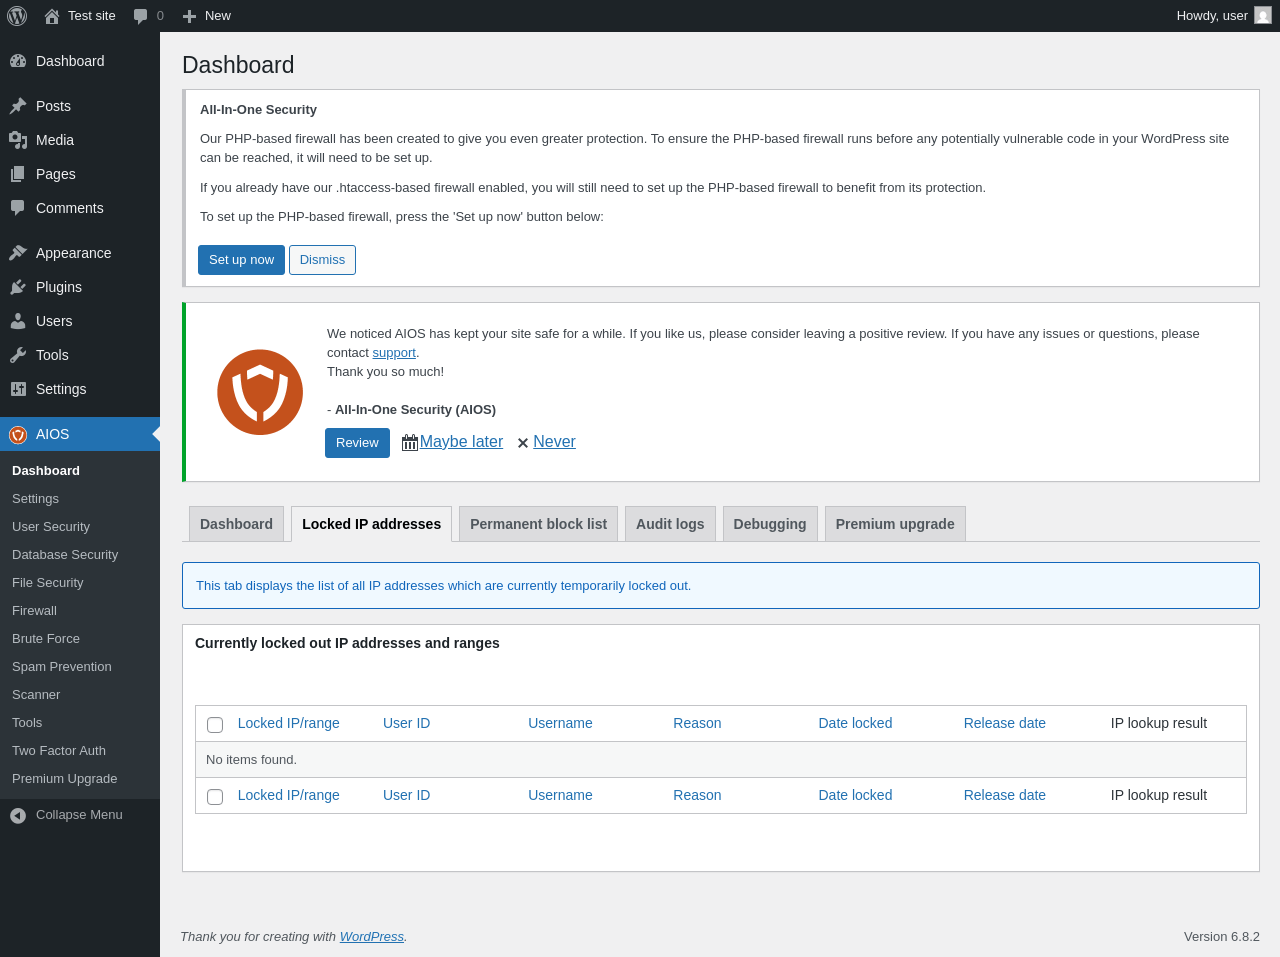Open Scanner submenu item

coord(80,695)
